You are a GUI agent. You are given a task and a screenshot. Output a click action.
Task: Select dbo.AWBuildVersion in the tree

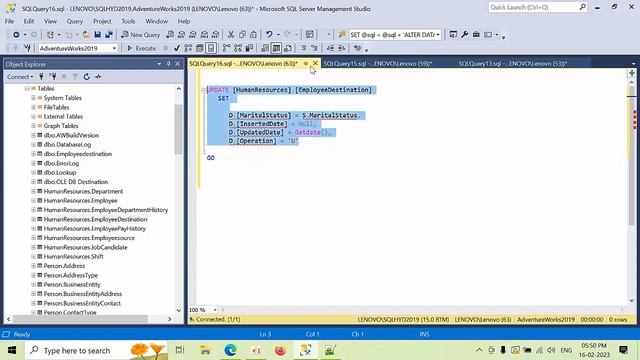click(71, 135)
